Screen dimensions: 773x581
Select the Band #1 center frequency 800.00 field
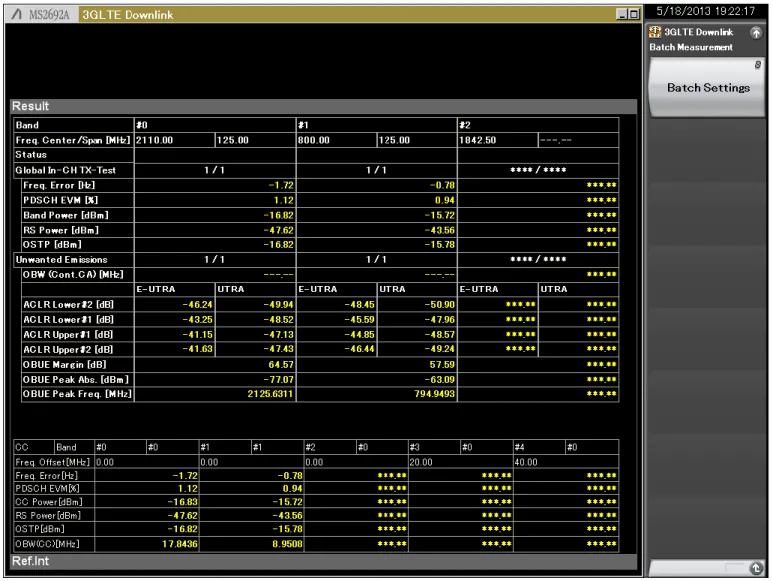click(336, 140)
